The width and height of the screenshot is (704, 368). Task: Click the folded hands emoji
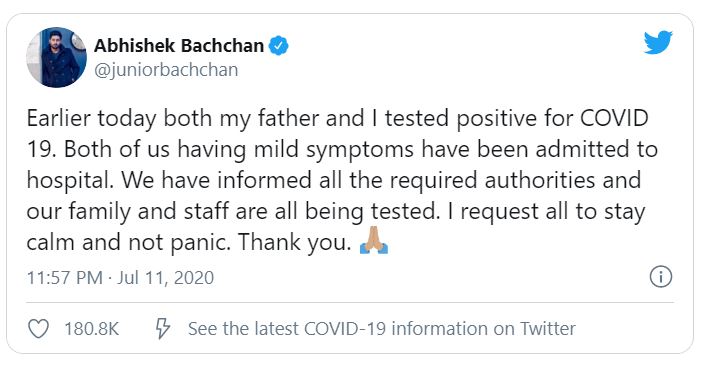[374, 241]
